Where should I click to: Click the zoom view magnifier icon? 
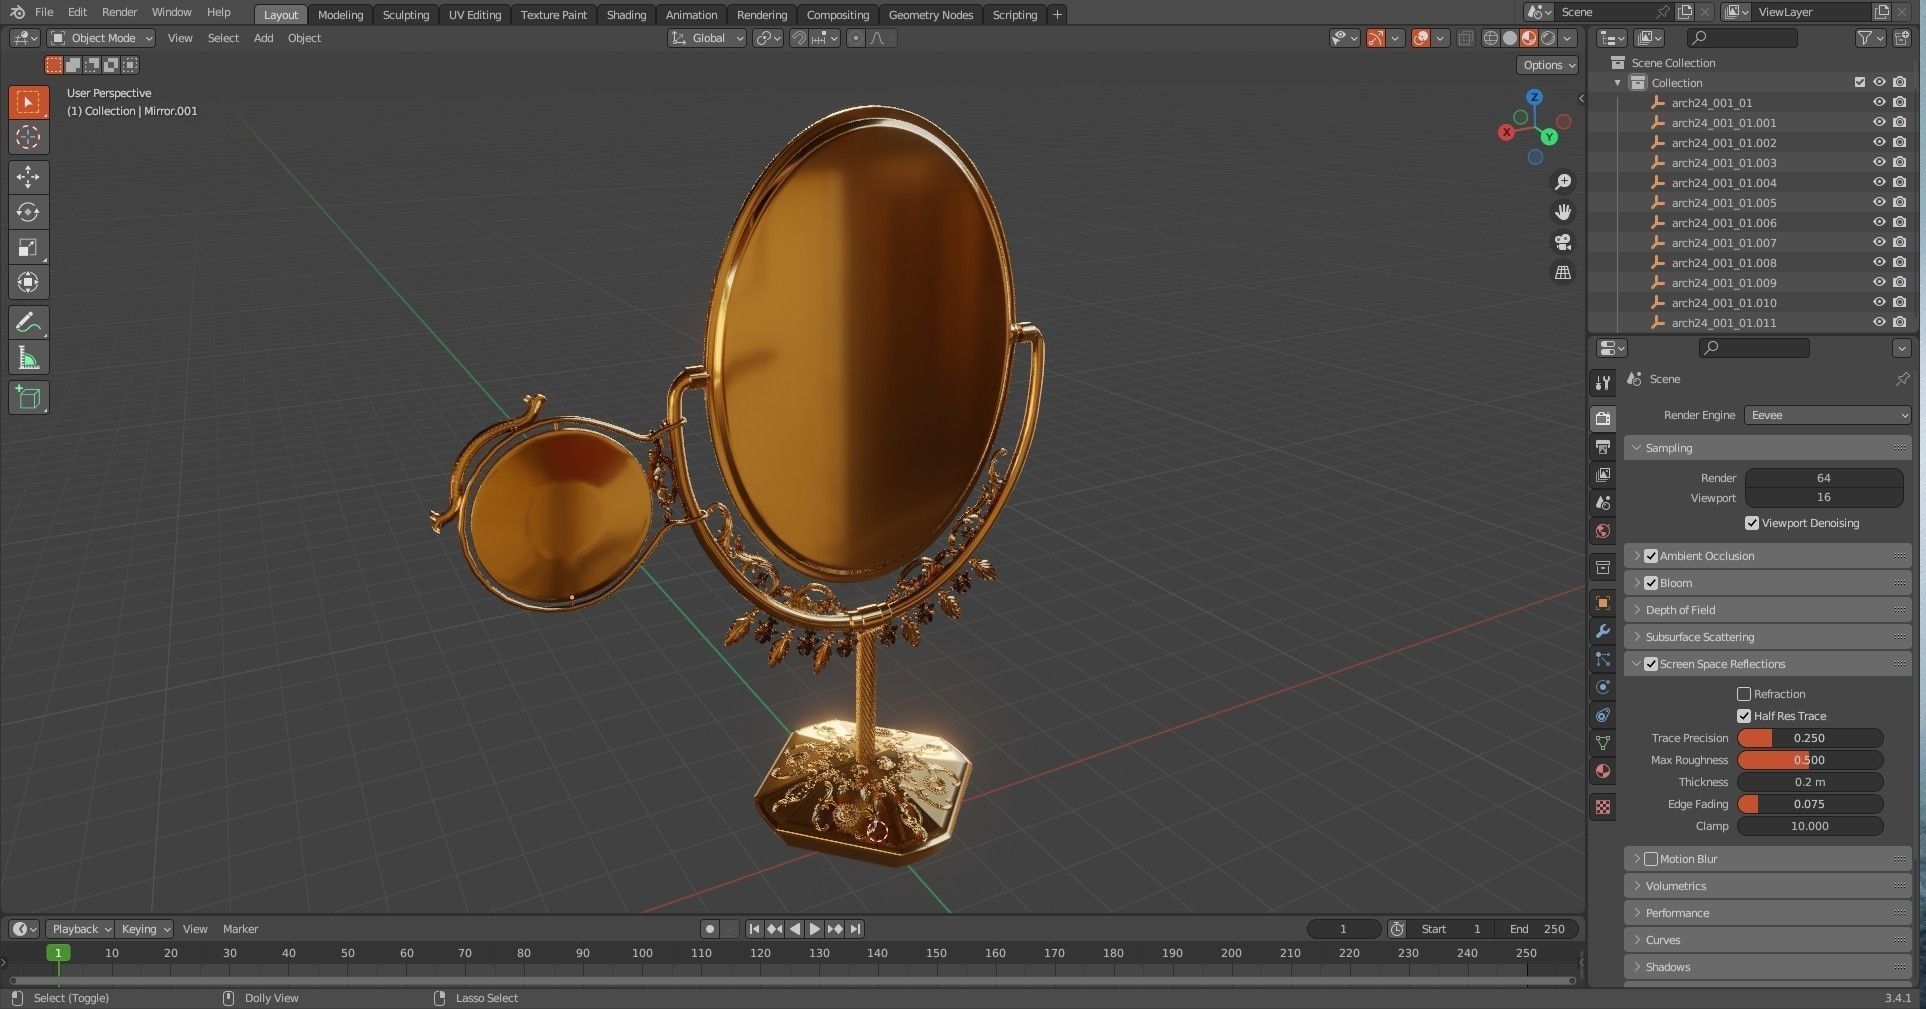(1562, 182)
